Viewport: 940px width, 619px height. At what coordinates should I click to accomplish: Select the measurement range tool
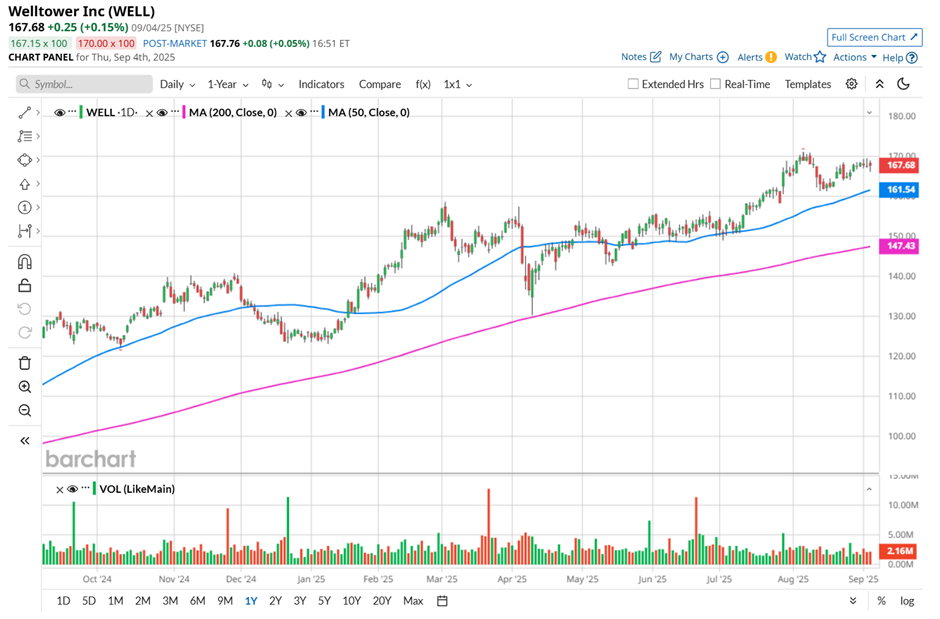pos(24,231)
